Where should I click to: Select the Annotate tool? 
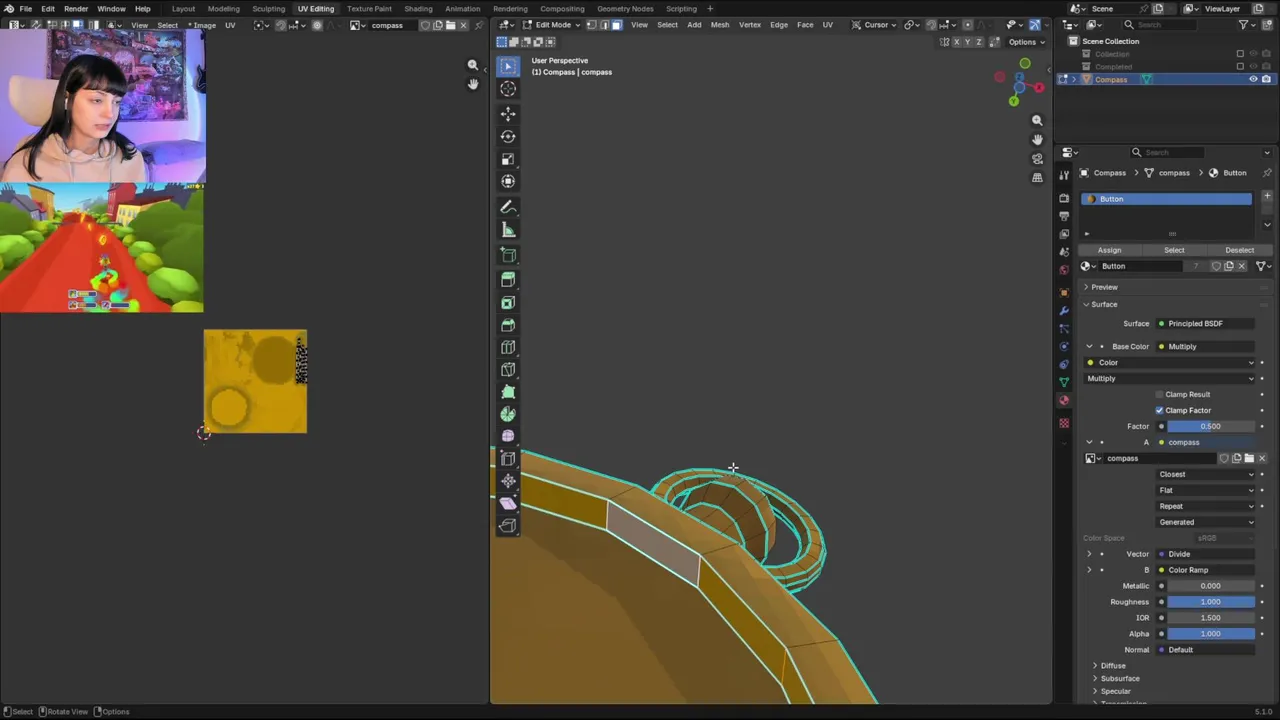click(x=508, y=207)
